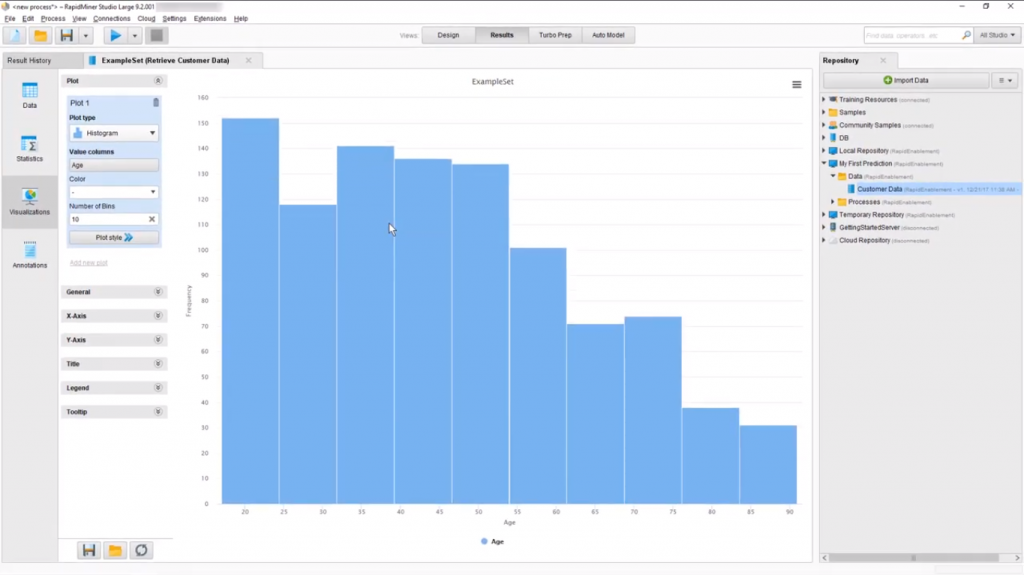Load plot configuration from bottom folder icon
1024x575 pixels.
[115, 550]
